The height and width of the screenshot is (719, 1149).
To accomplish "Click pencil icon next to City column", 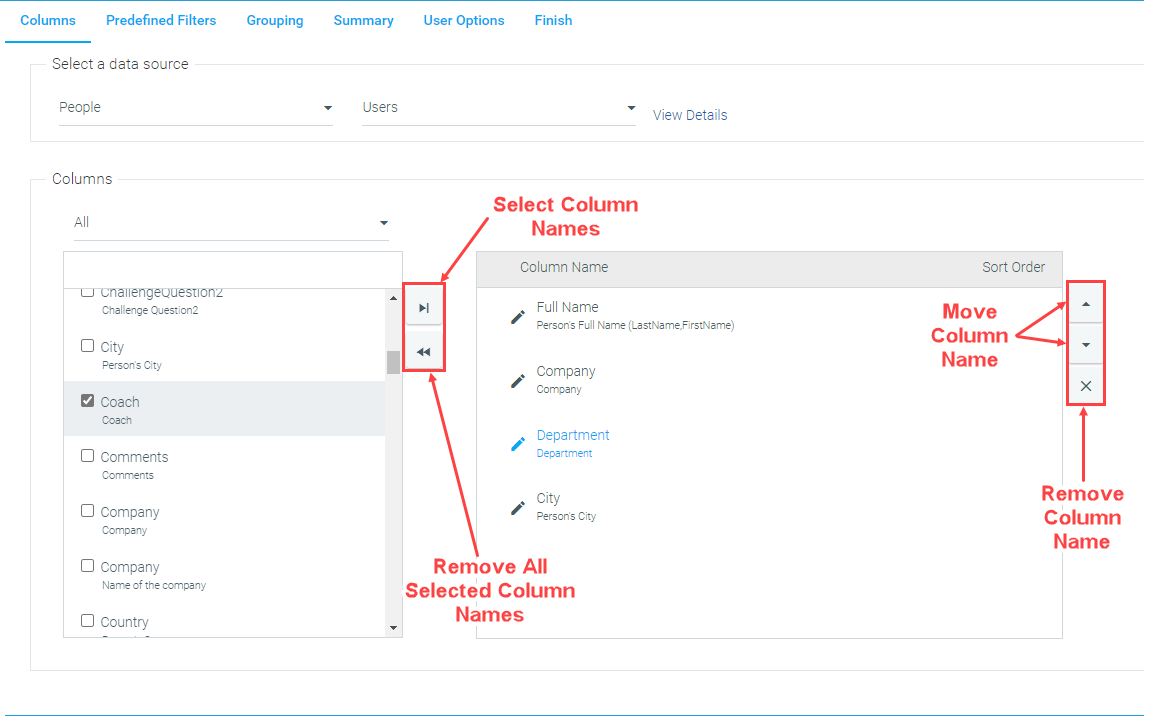I will 518,508.
